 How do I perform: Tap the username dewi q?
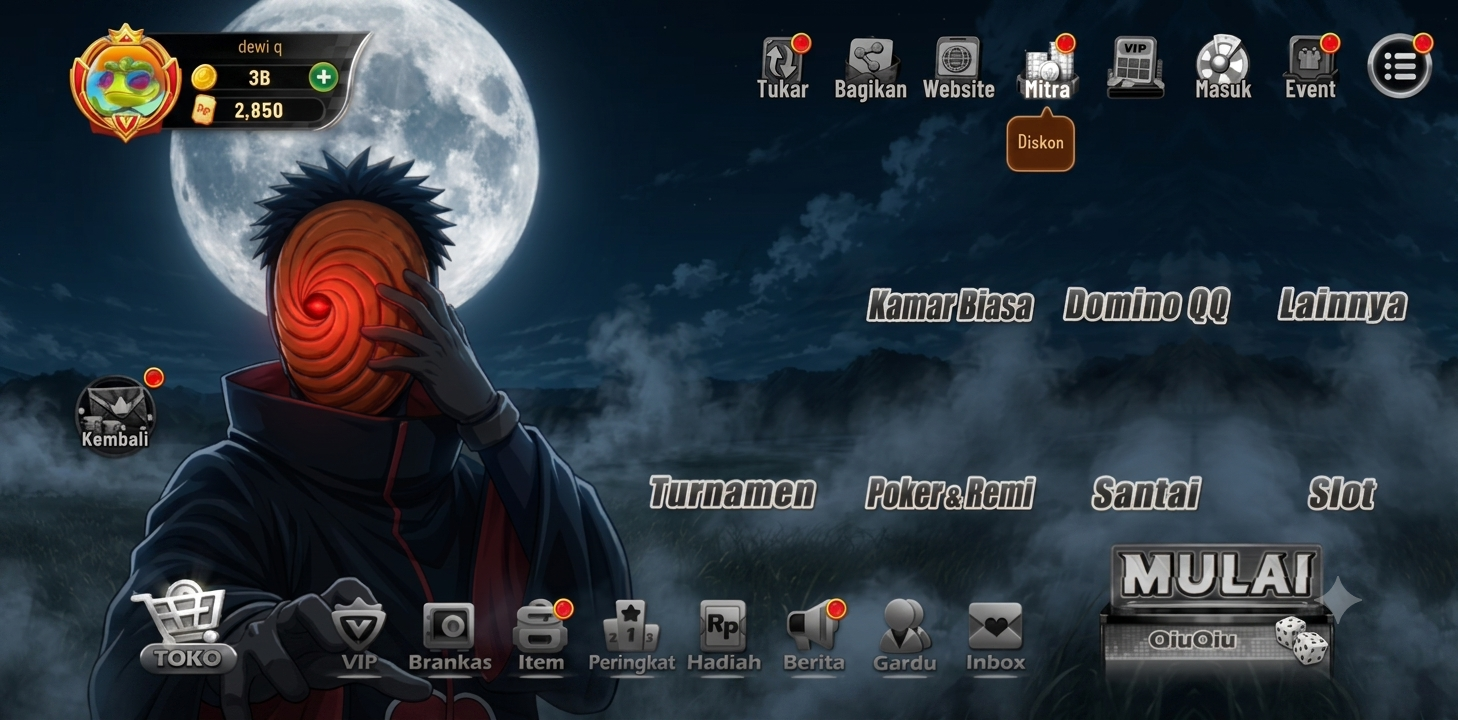[259, 47]
